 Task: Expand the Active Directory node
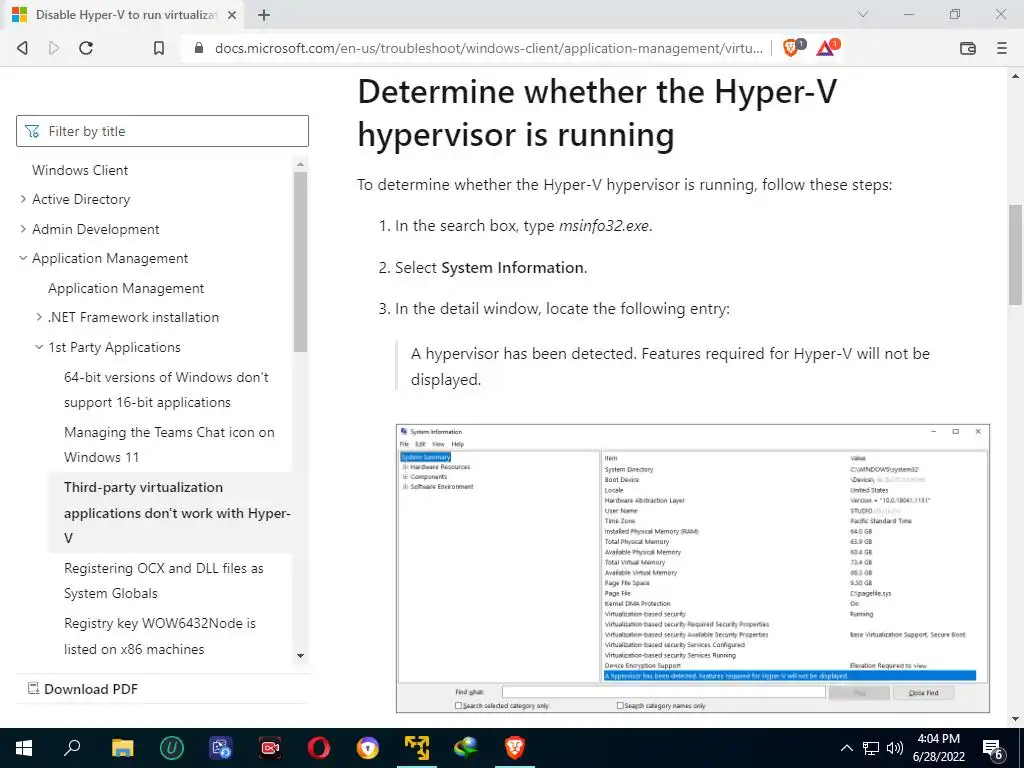23,199
